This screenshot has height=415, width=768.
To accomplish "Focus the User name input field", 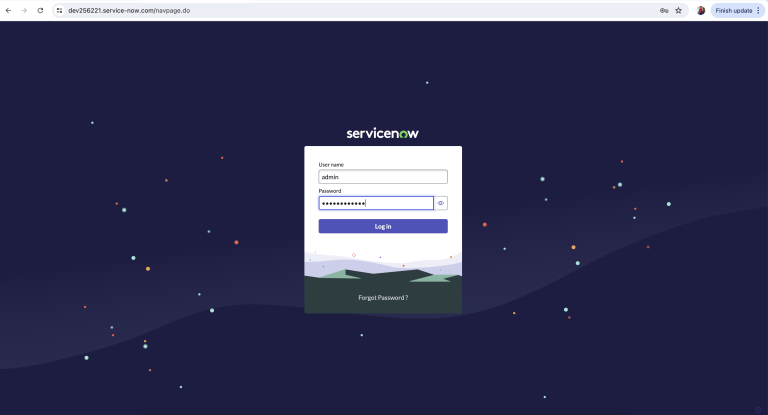I will pyautogui.click(x=382, y=177).
